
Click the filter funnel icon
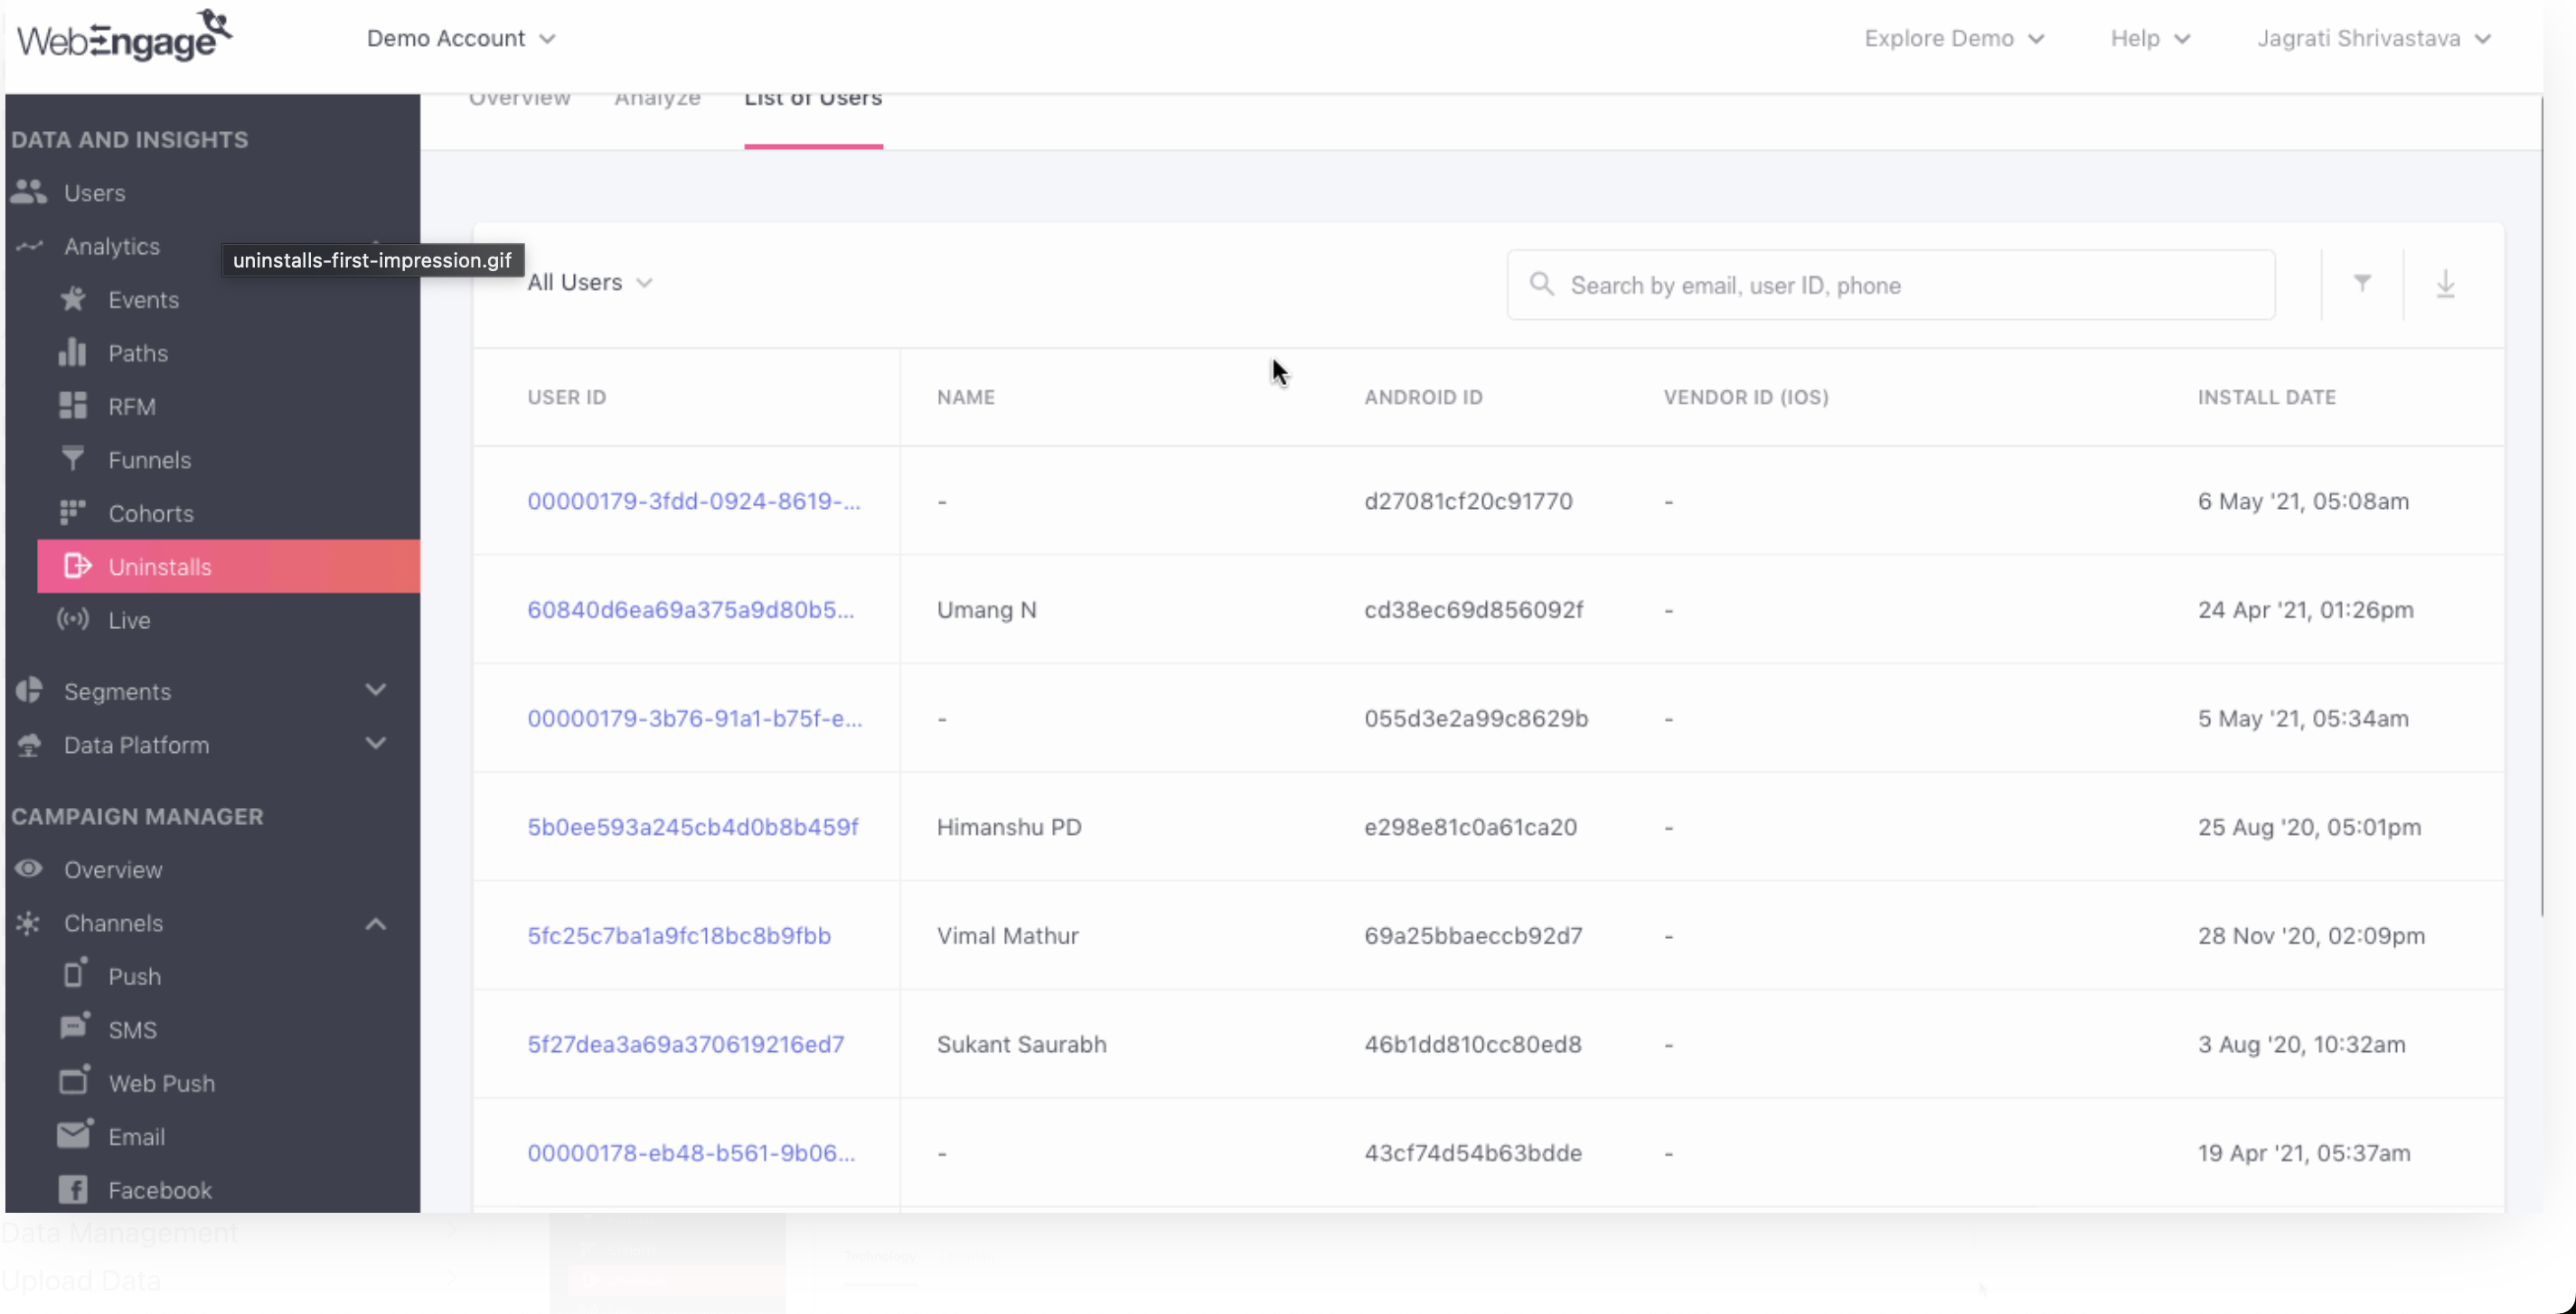[2361, 284]
